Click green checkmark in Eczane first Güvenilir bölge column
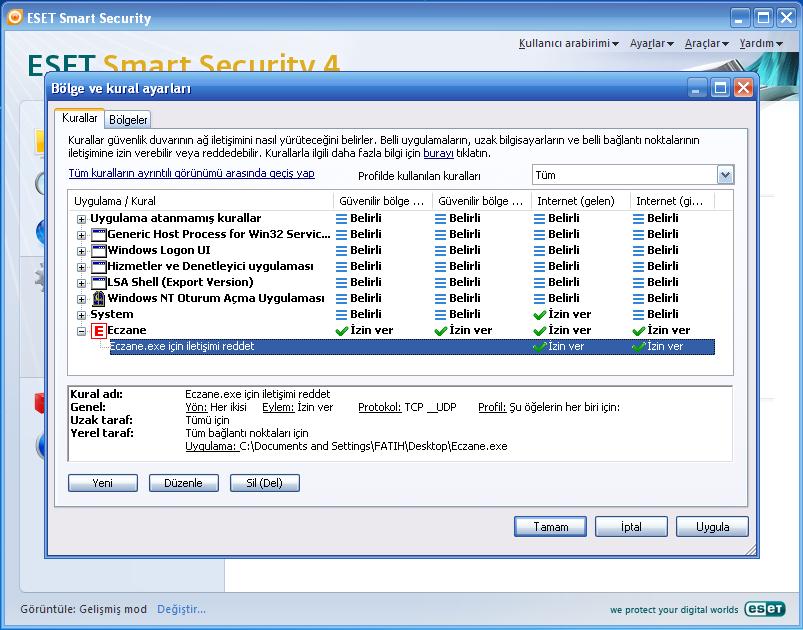The image size is (803, 630). (x=342, y=331)
